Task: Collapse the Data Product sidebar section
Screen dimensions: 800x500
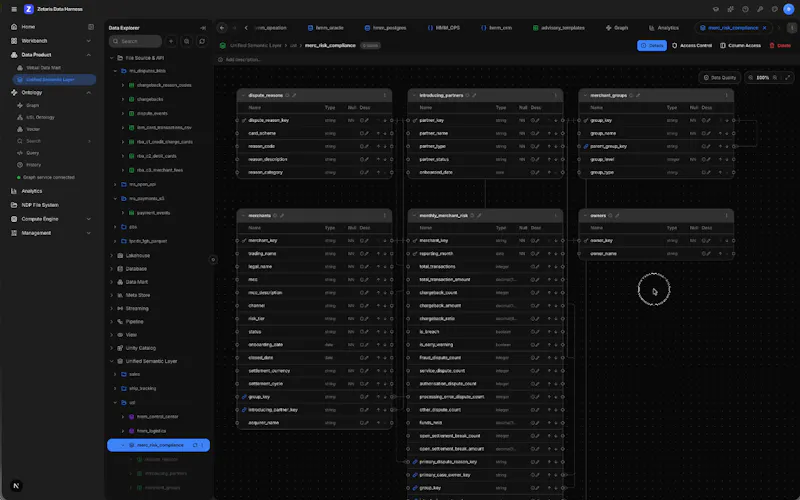Action: (88, 55)
